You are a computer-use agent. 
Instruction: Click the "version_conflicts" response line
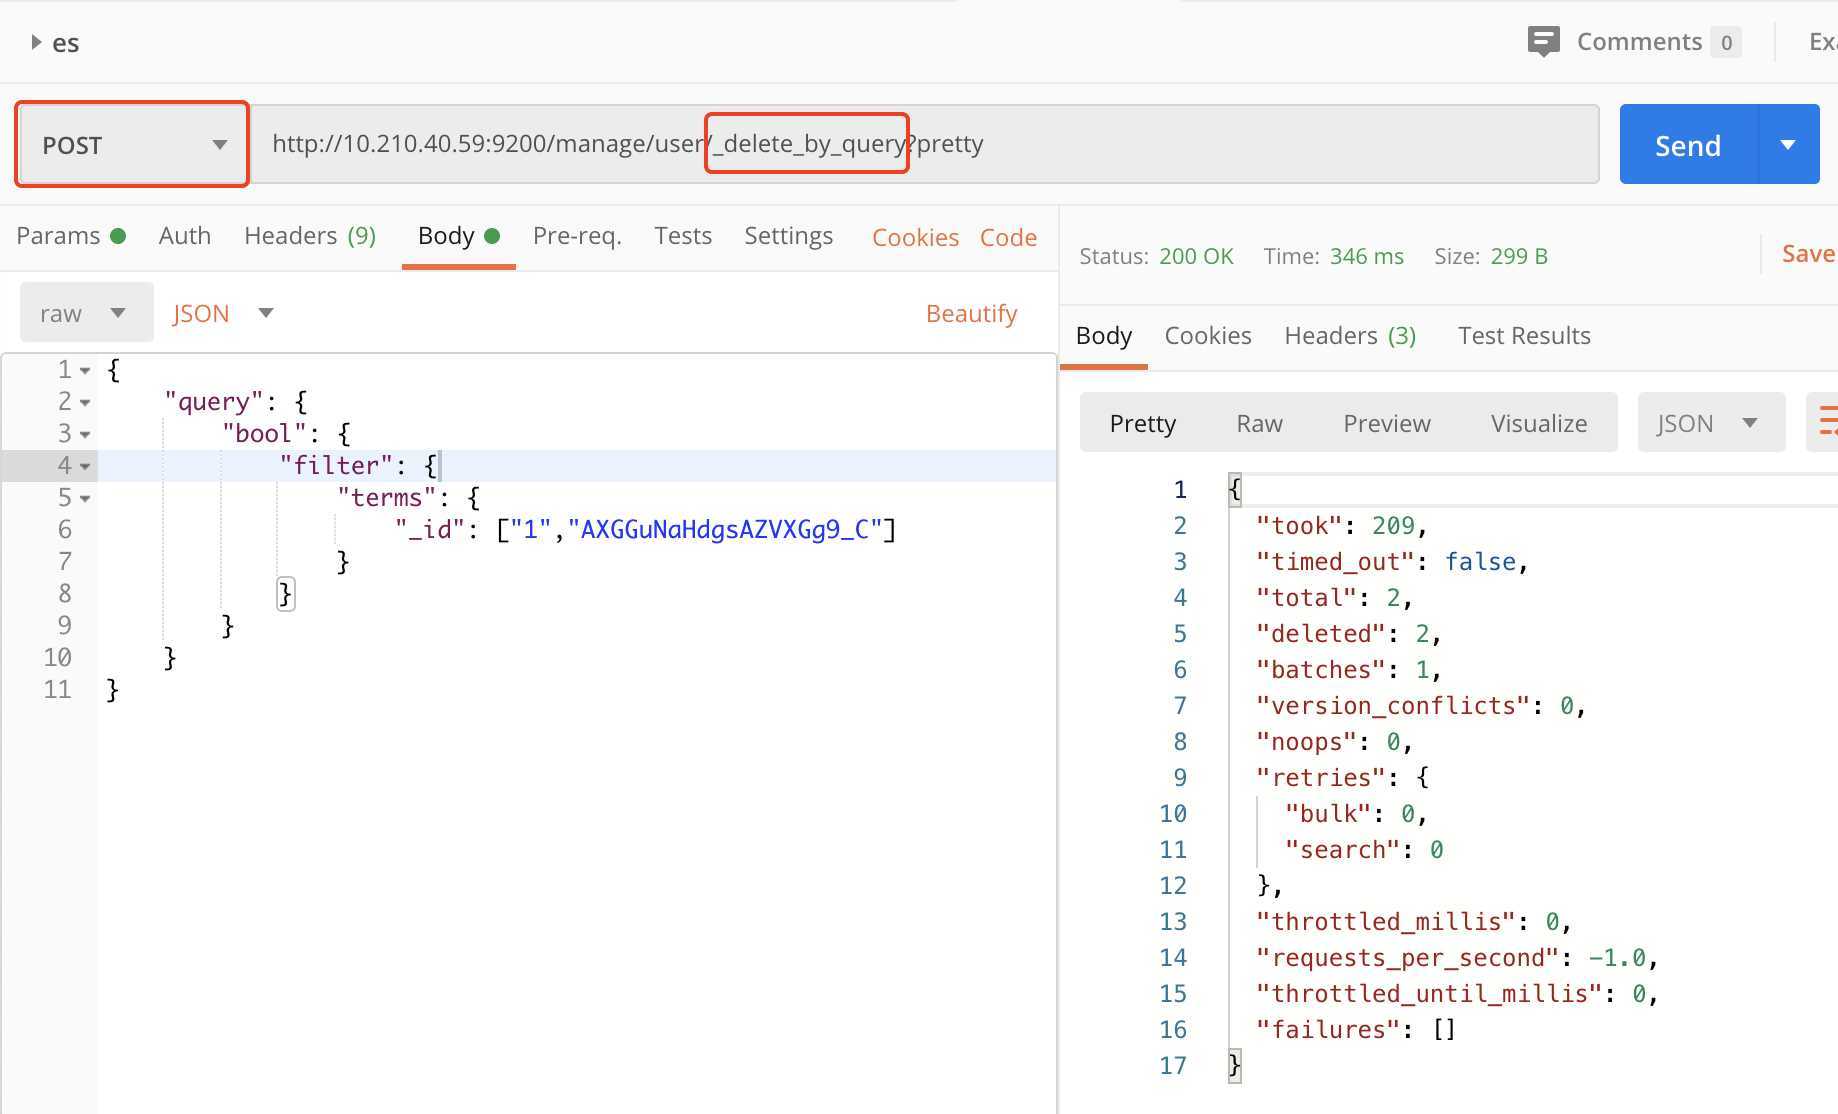(1421, 706)
